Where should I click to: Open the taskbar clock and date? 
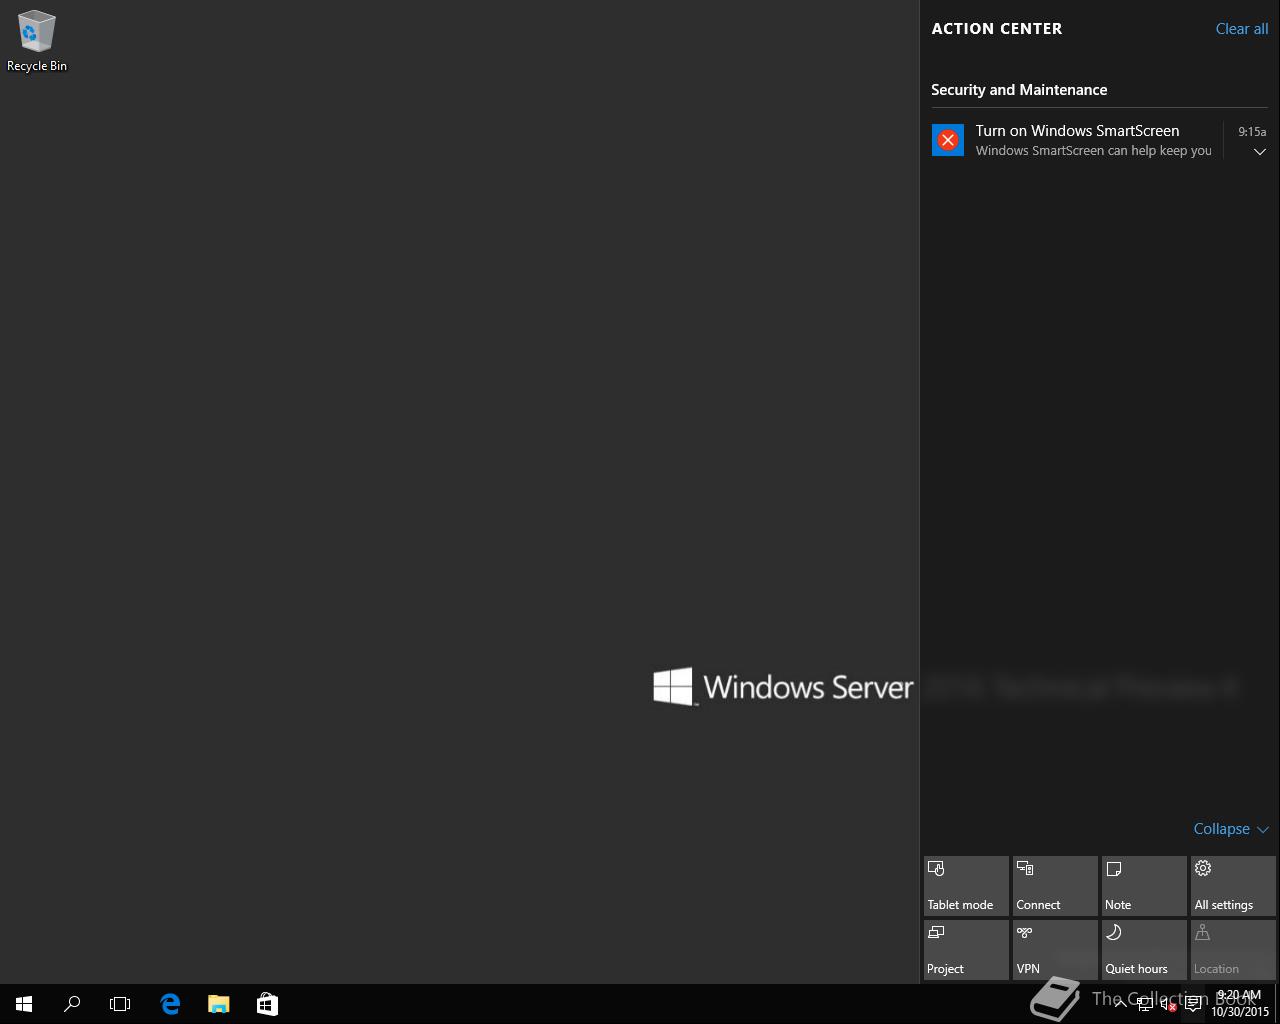[x=1240, y=1004]
